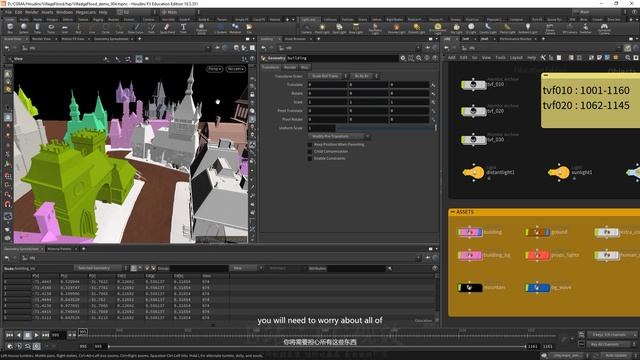This screenshot has height=360, width=640.
Task: Enable Child Compensation checkbox
Action: pos(310,151)
